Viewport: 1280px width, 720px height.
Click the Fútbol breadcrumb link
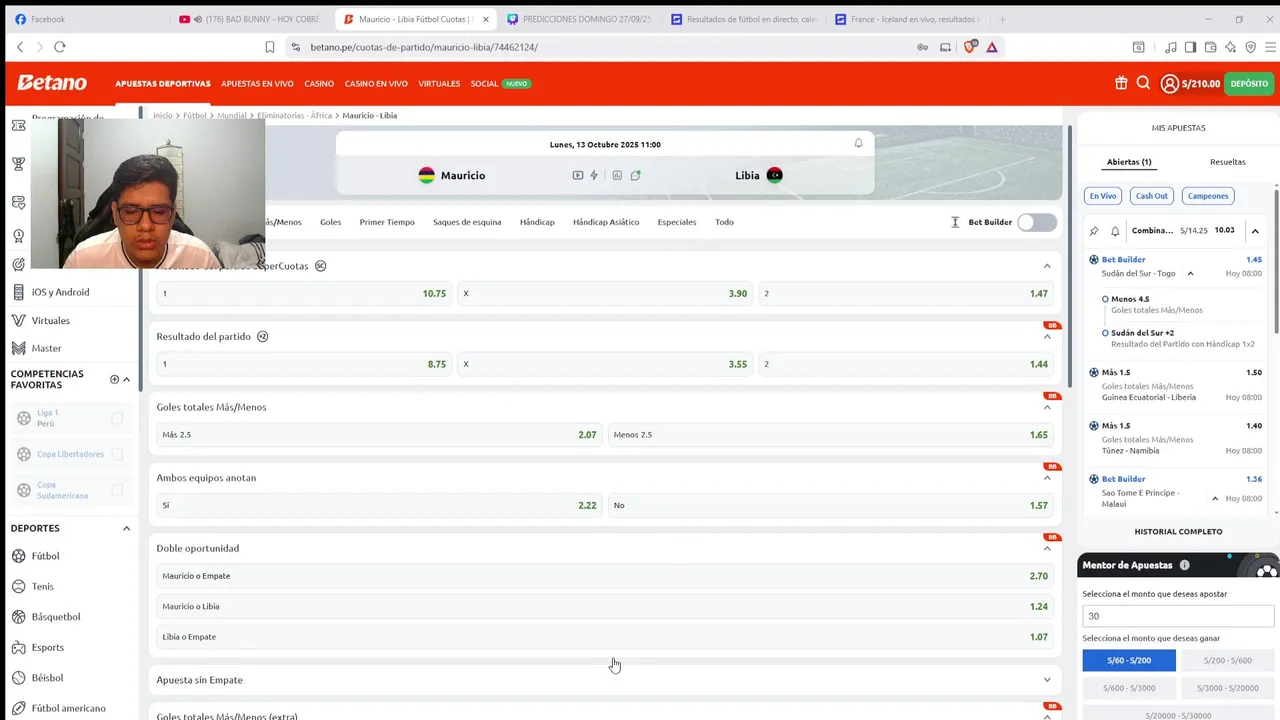click(x=195, y=115)
